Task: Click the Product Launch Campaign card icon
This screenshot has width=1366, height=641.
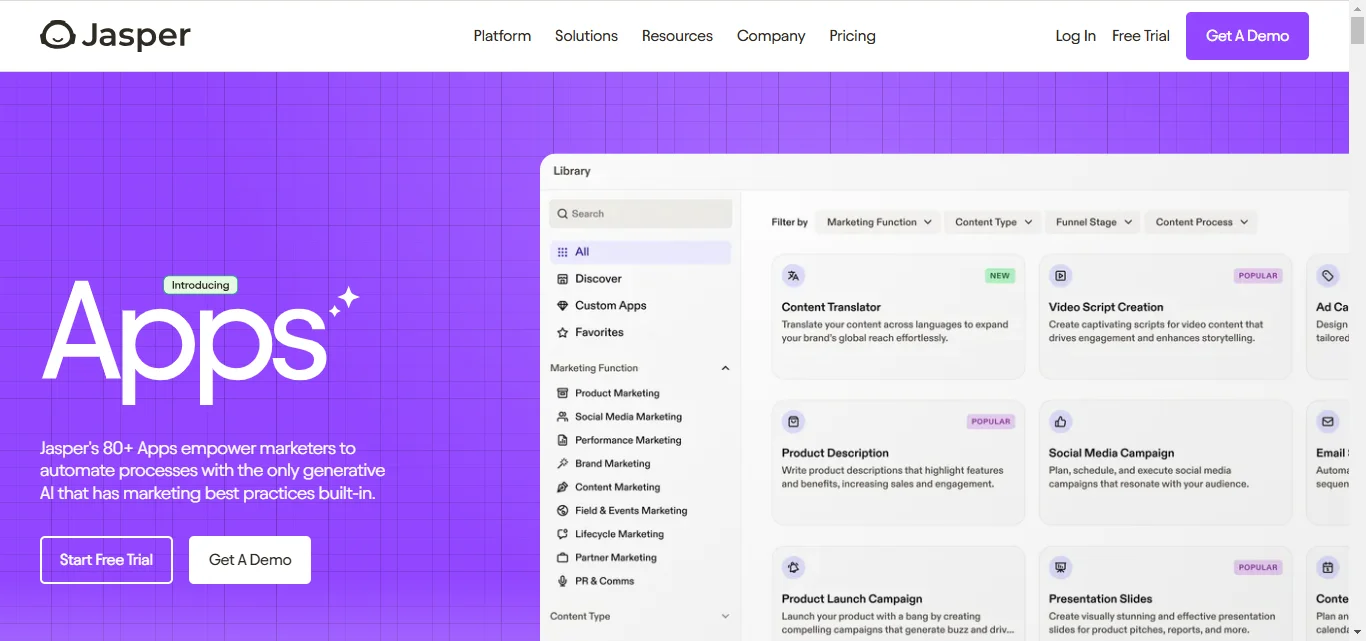Action: click(x=793, y=567)
